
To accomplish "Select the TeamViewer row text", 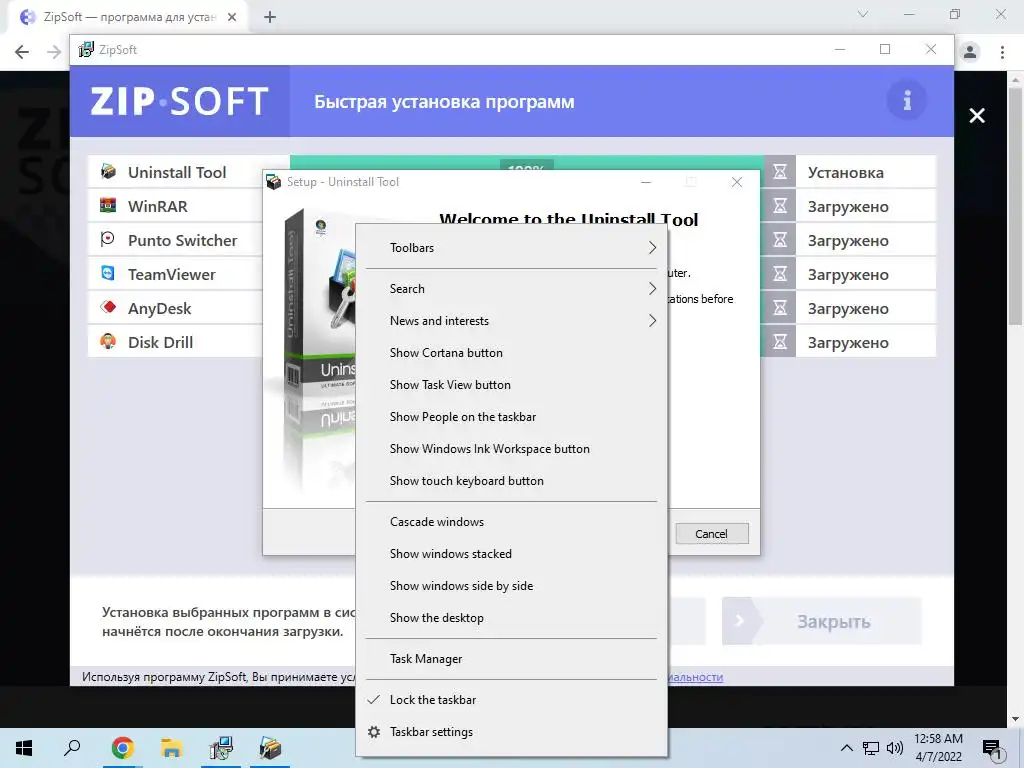I will click(171, 274).
